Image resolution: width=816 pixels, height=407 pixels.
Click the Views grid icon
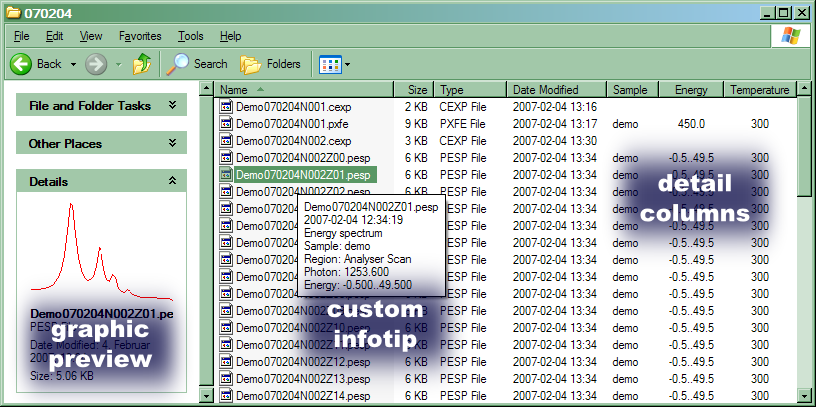click(x=329, y=64)
